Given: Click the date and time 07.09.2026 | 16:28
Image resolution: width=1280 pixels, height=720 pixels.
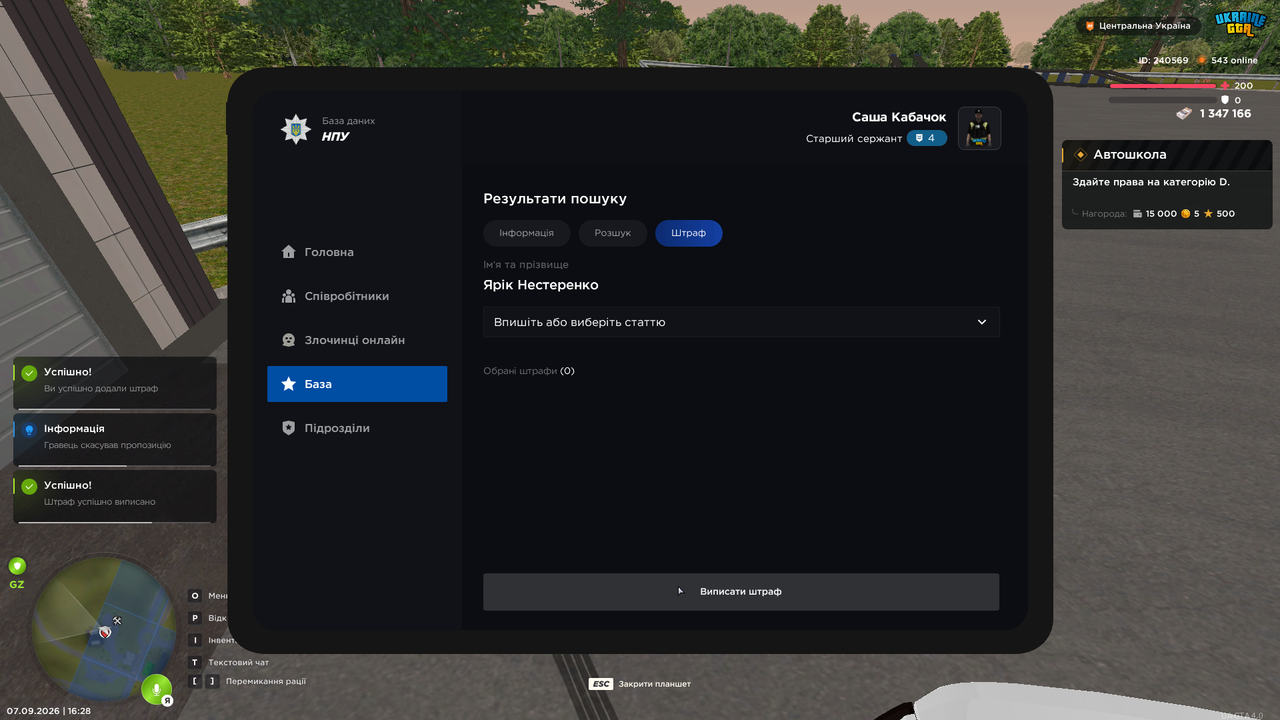Looking at the screenshot, I should (x=49, y=711).
